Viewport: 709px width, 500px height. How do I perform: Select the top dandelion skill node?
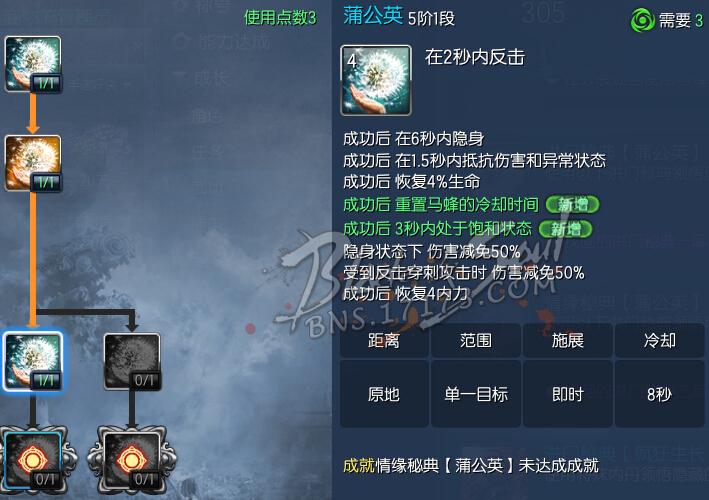[33, 65]
